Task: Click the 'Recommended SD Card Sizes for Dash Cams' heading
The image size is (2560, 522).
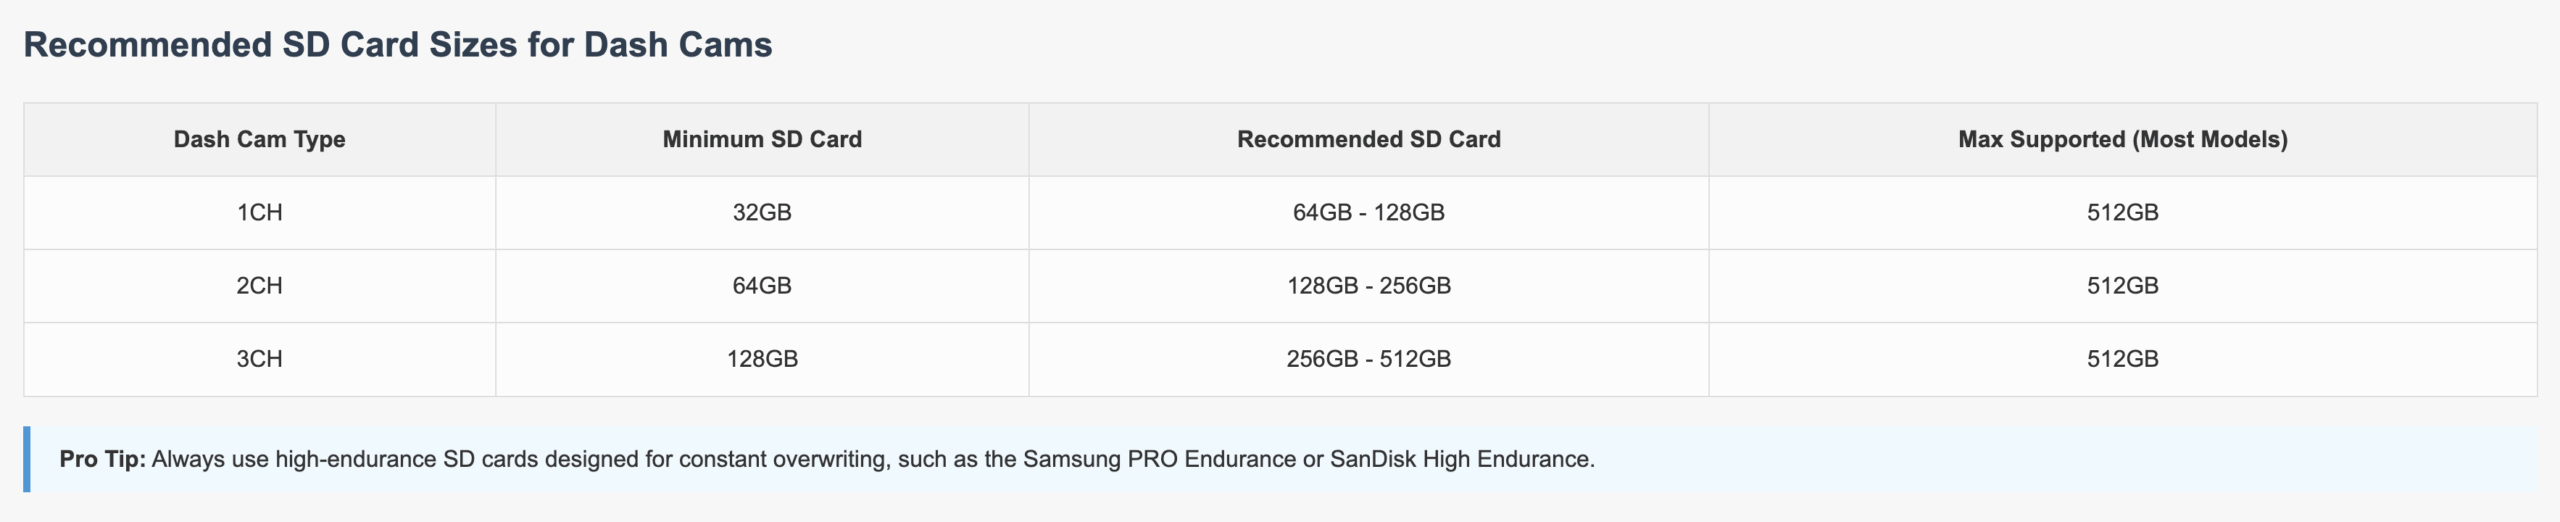Action: point(398,45)
